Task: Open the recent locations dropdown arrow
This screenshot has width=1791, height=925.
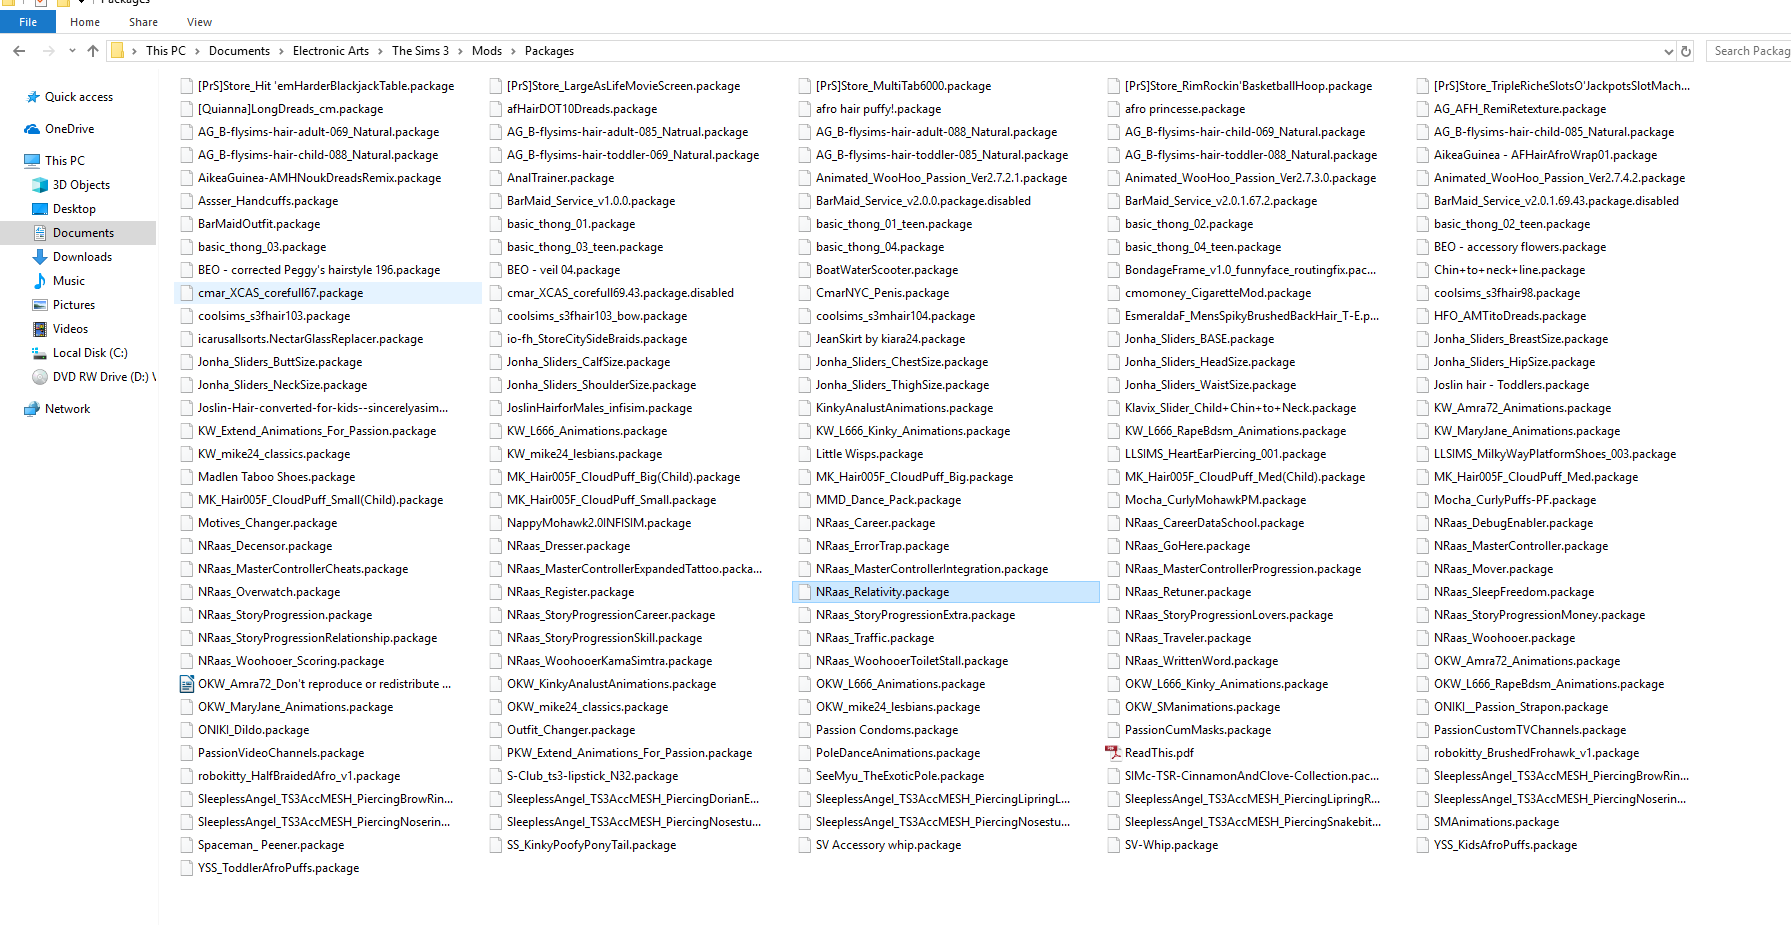Action: coord(72,51)
